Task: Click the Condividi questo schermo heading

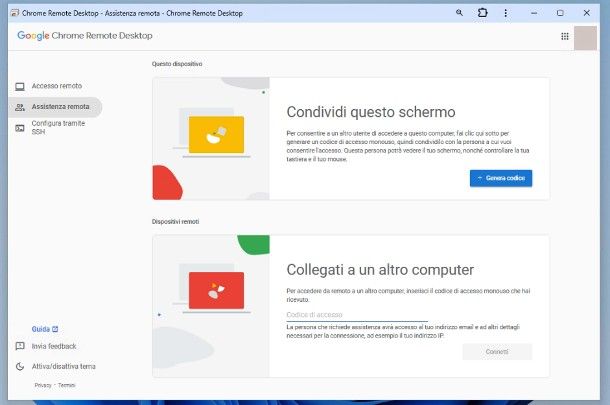Action: (x=371, y=112)
